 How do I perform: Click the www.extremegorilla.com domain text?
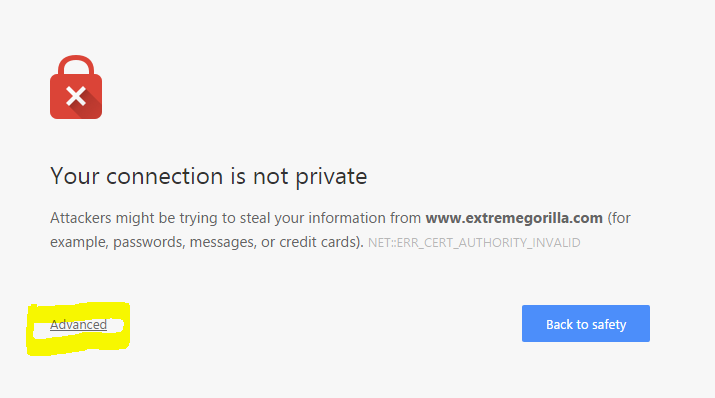click(x=514, y=218)
